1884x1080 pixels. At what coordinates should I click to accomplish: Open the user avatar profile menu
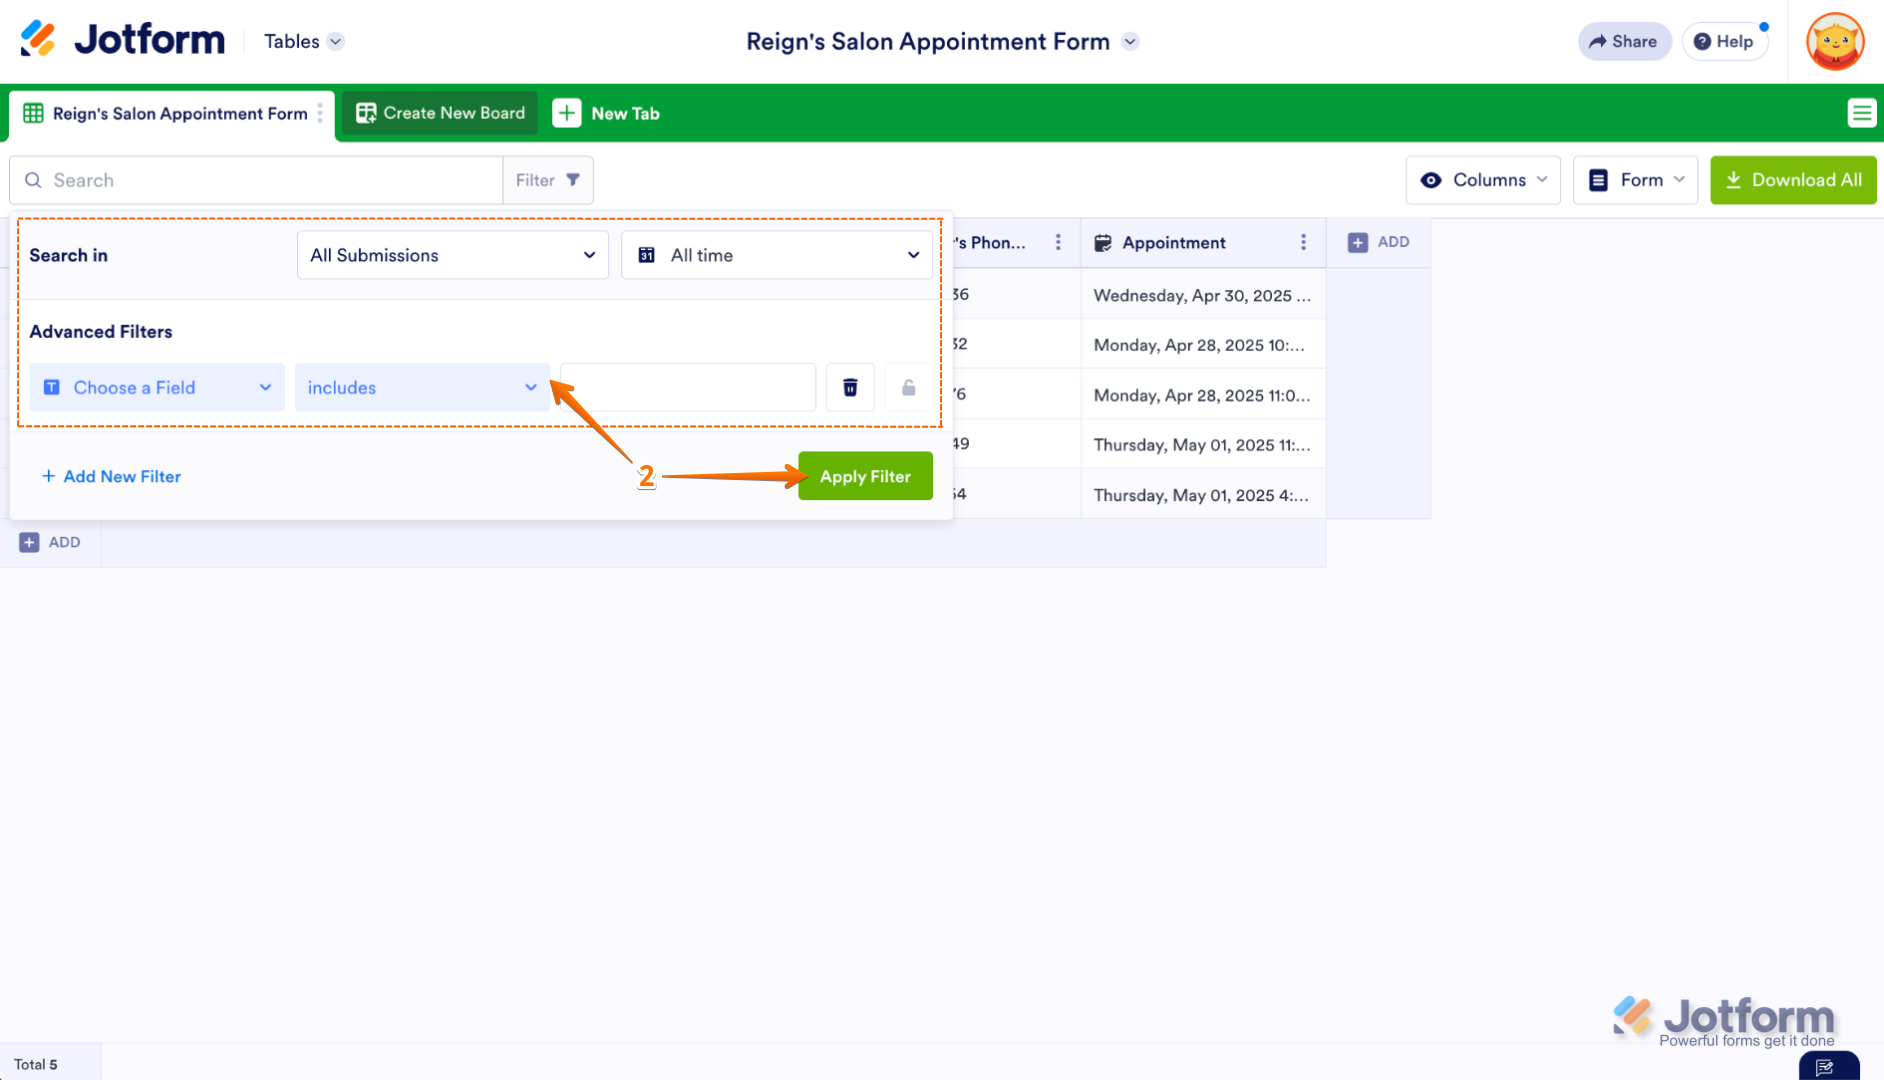click(x=1834, y=42)
